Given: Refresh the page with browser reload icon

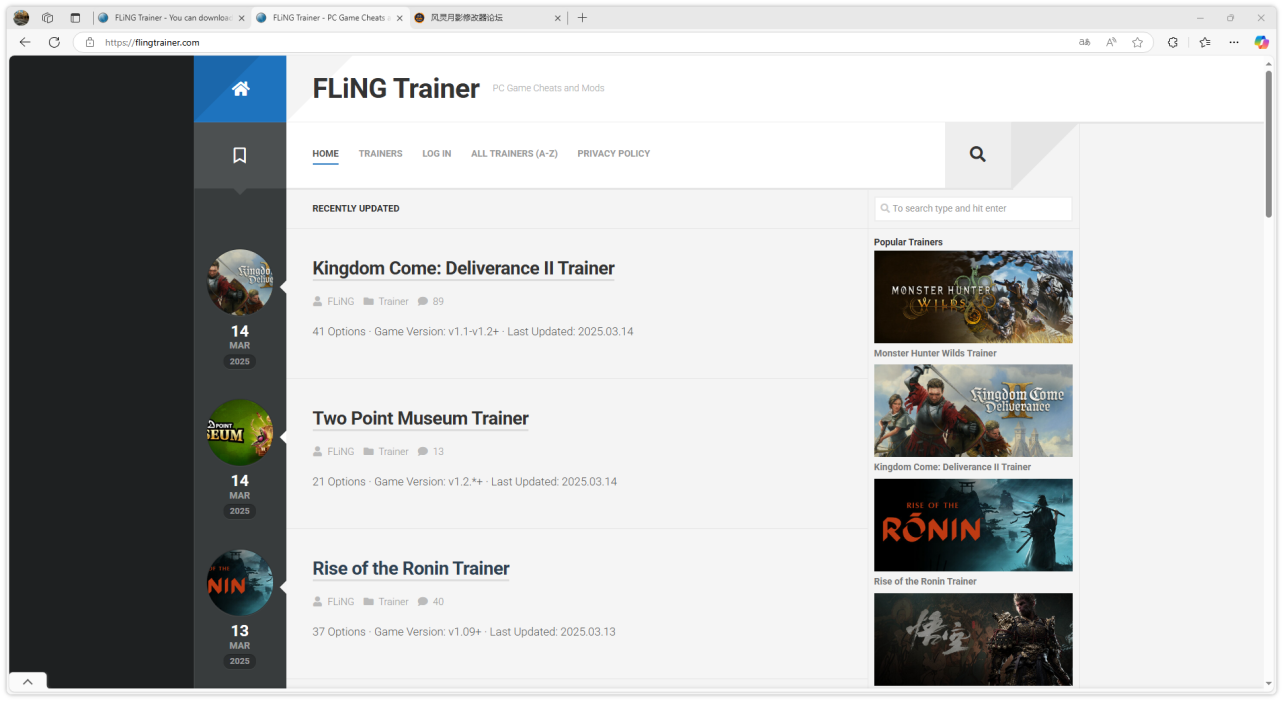Looking at the screenshot, I should tap(54, 42).
